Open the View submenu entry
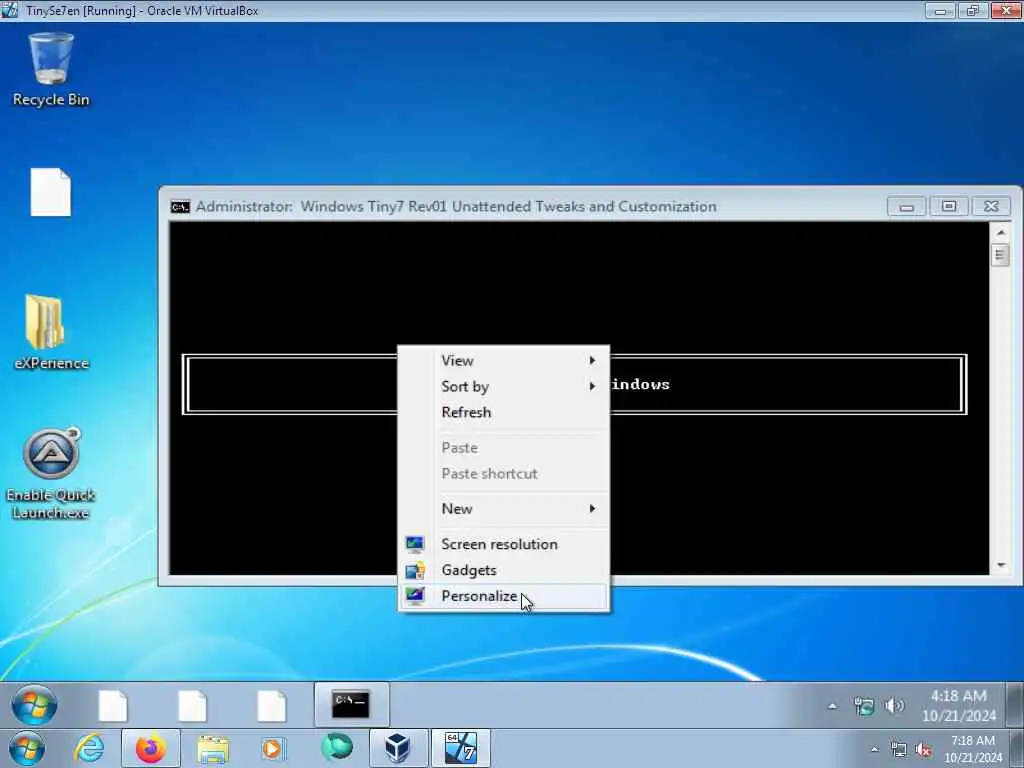The image size is (1024, 768). 504,360
